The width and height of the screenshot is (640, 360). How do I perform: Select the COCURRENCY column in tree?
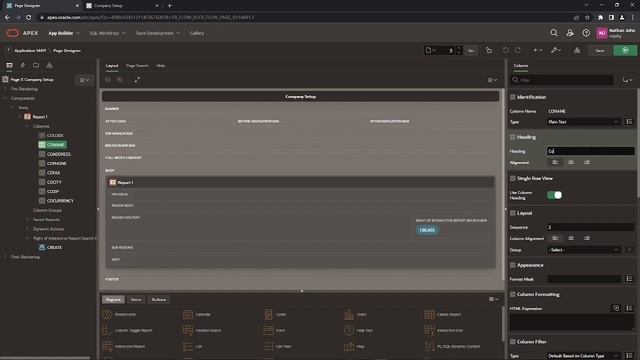[x=60, y=201]
